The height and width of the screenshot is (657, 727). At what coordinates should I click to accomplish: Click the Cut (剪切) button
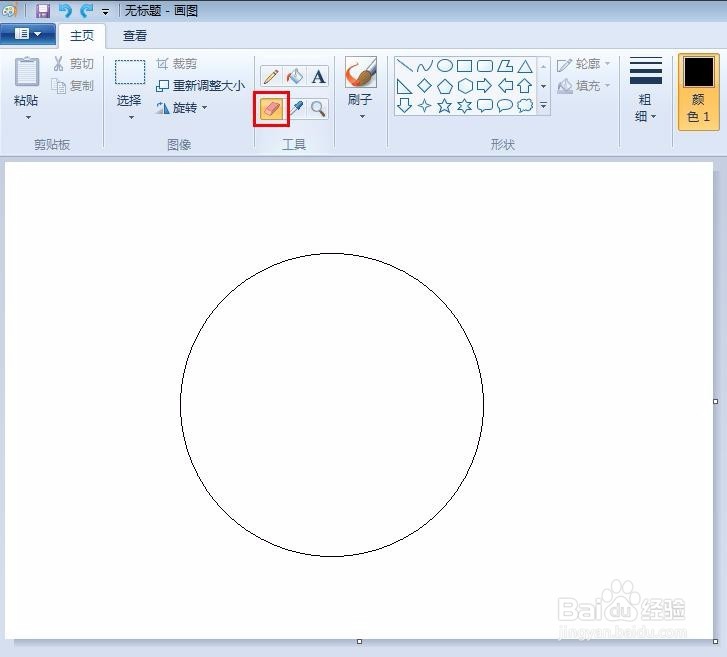point(73,64)
